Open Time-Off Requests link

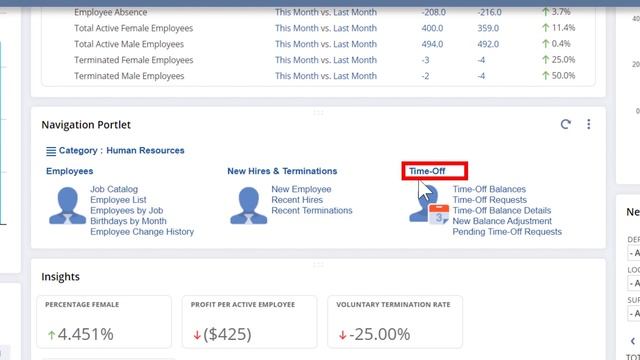point(490,200)
